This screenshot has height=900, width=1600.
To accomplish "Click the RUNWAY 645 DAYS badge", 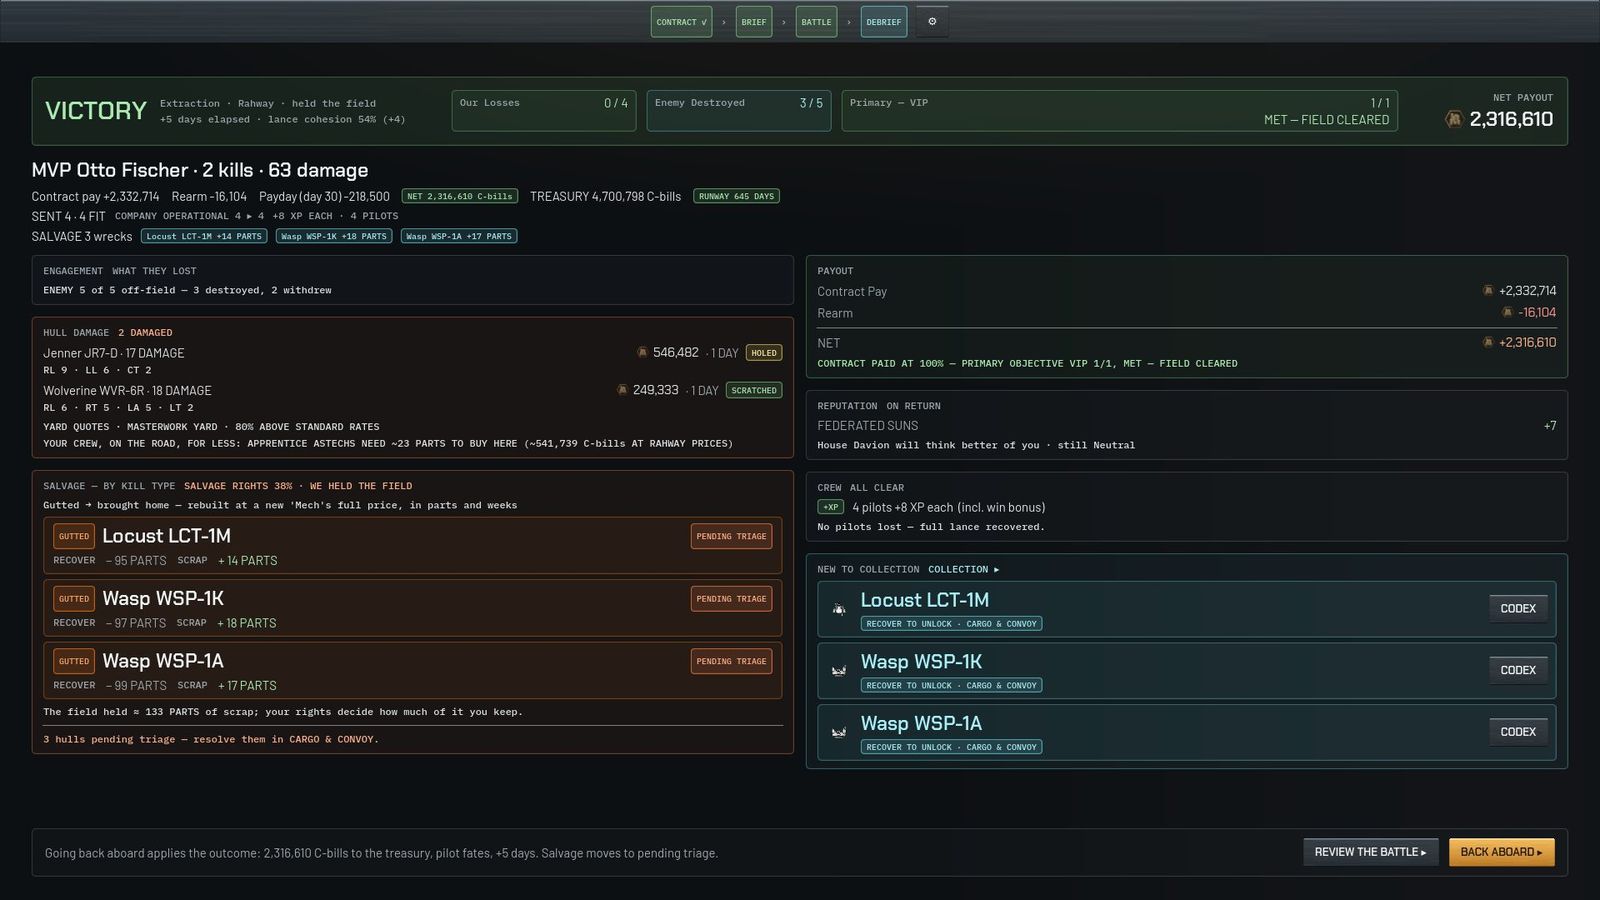I will tap(736, 196).
